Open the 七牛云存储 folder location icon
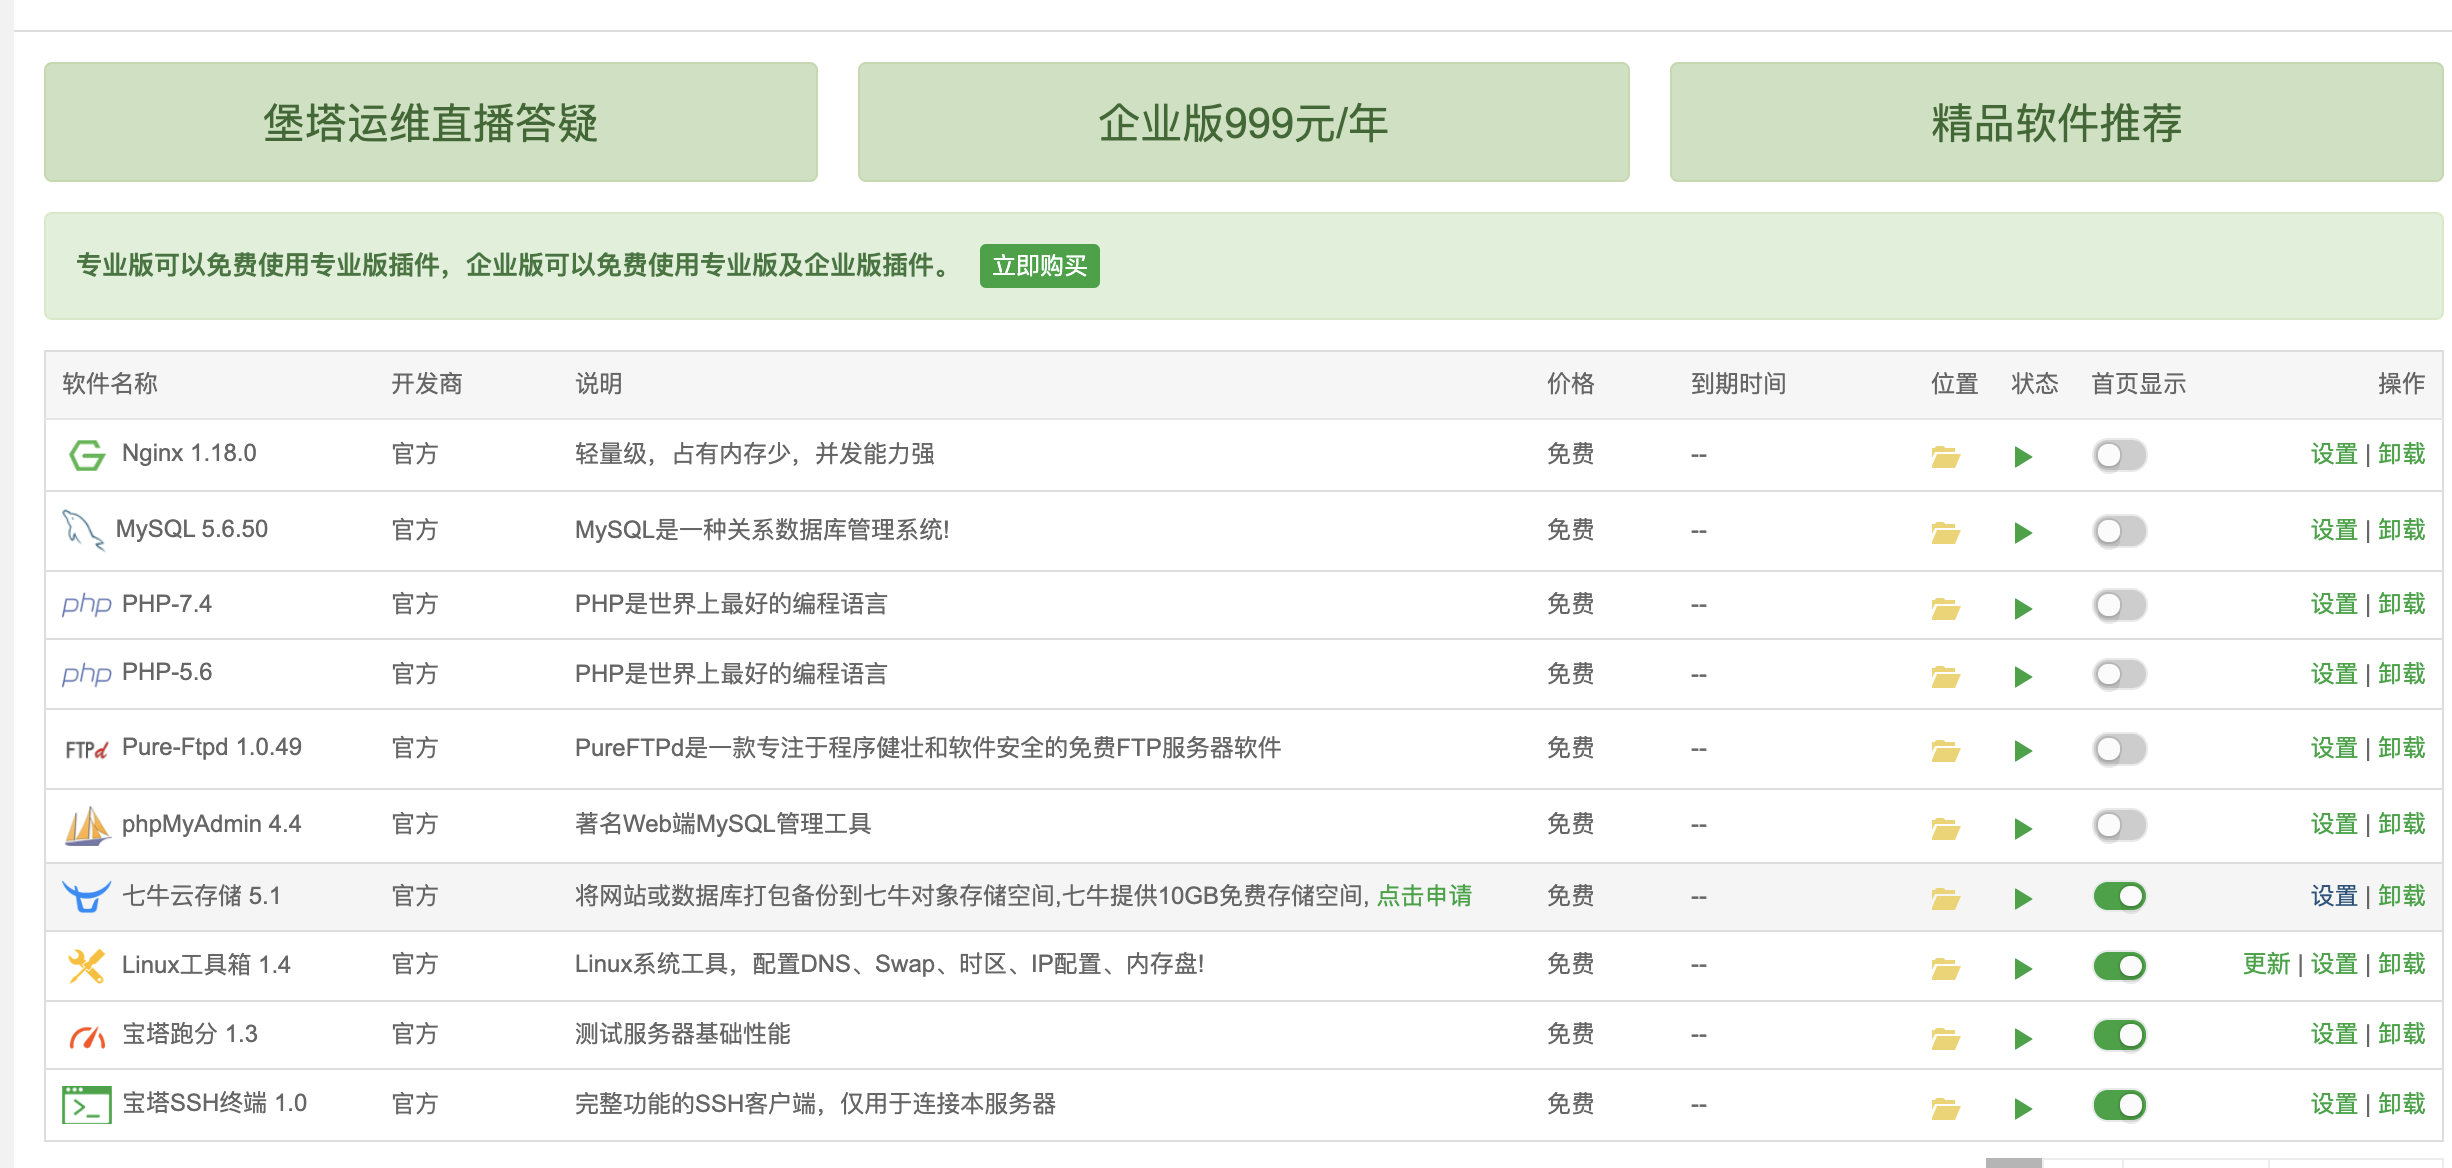The image size is (2452, 1168). (1945, 899)
